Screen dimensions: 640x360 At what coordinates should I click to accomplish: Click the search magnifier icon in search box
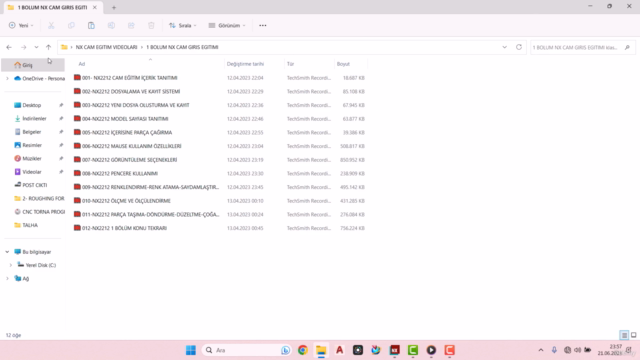pyautogui.click(x=627, y=47)
